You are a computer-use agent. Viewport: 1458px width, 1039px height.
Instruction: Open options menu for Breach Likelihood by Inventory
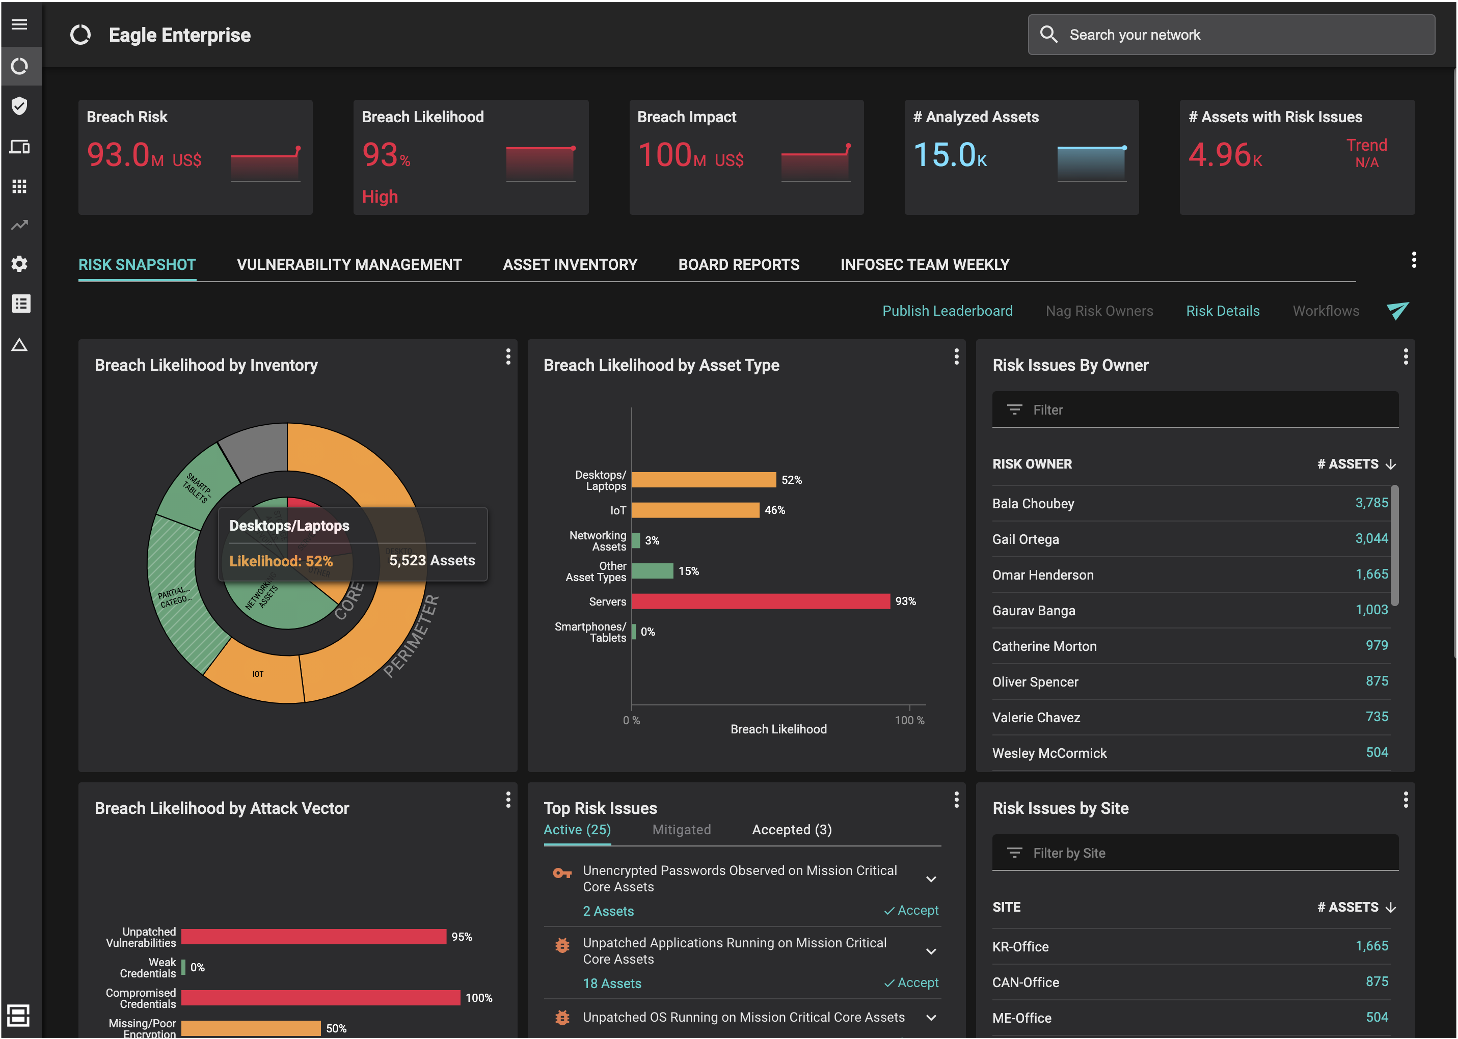(x=508, y=357)
